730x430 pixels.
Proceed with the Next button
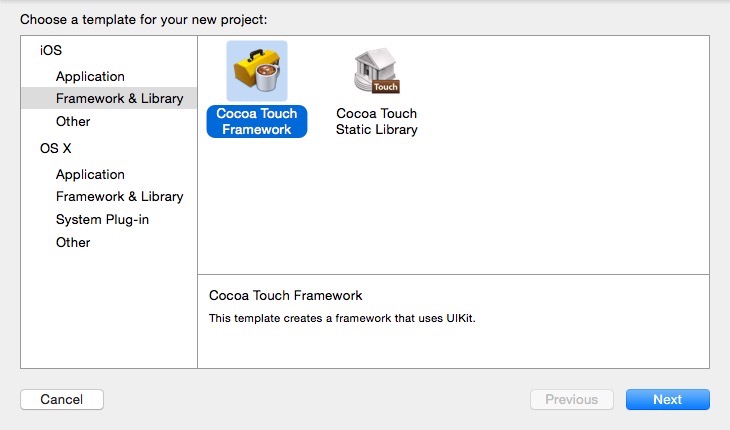pyautogui.click(x=667, y=400)
